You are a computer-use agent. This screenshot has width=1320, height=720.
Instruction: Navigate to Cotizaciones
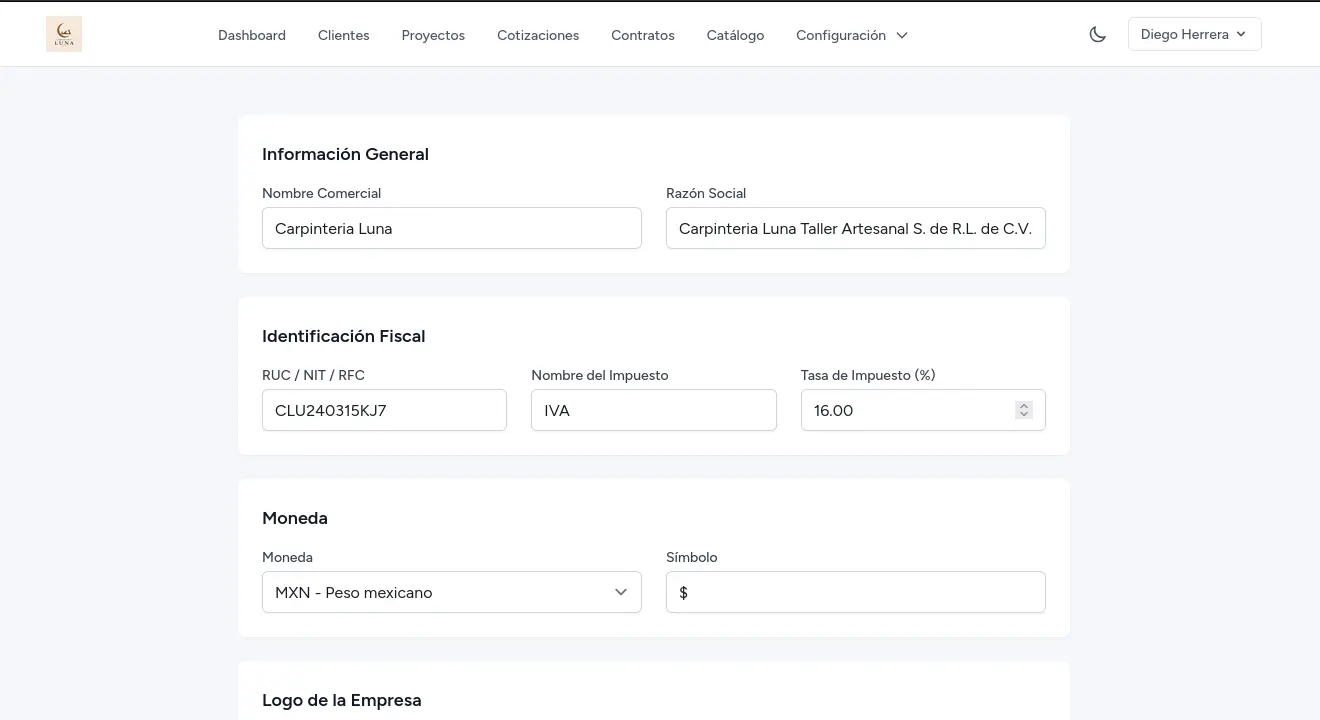click(x=538, y=35)
